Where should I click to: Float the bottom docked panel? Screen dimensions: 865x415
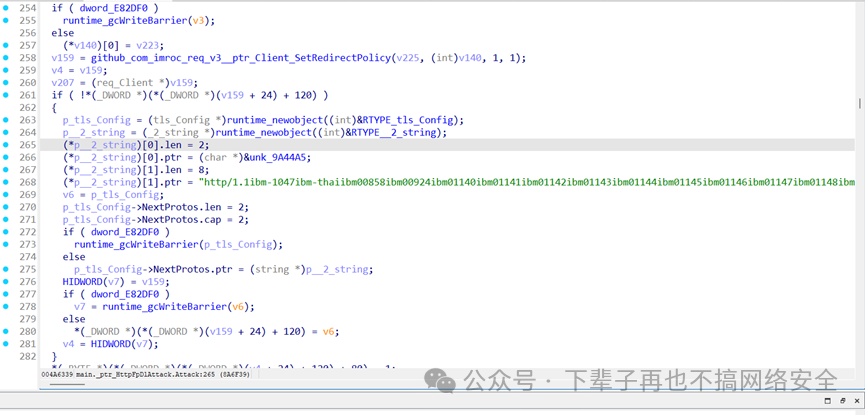click(x=842, y=401)
